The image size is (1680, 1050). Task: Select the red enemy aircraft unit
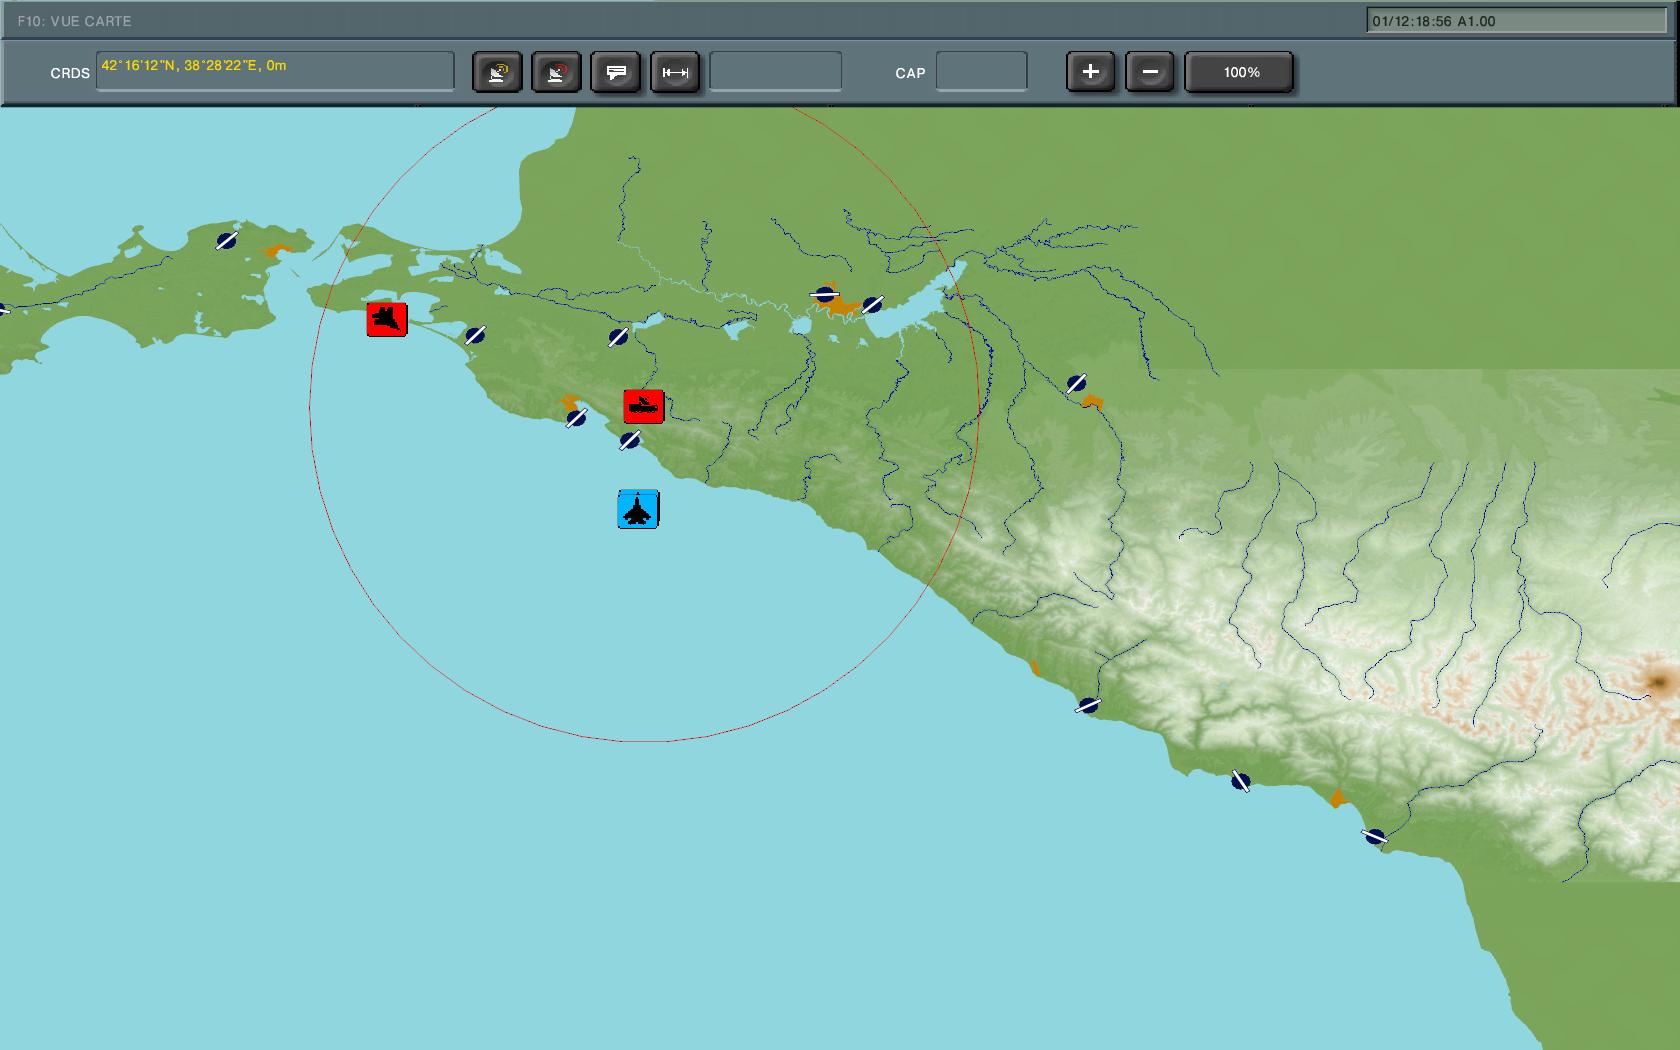pyautogui.click(x=387, y=320)
